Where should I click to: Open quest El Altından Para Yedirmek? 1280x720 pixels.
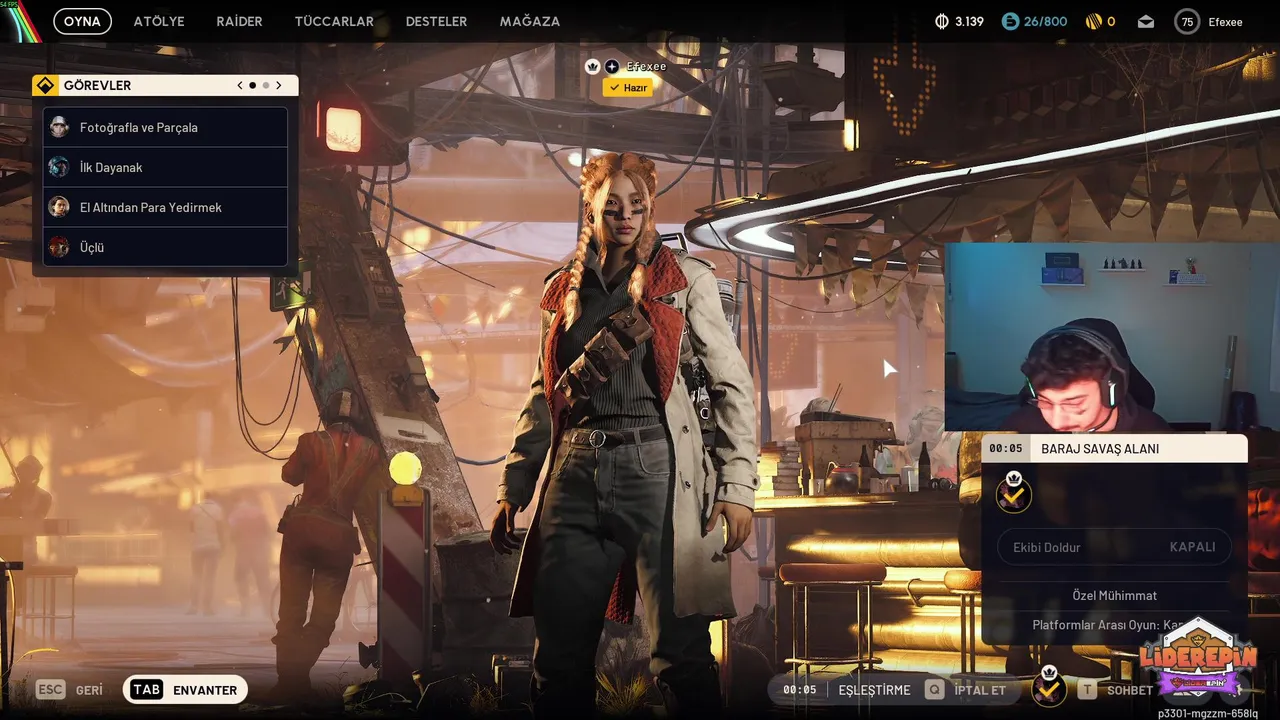(x=166, y=207)
